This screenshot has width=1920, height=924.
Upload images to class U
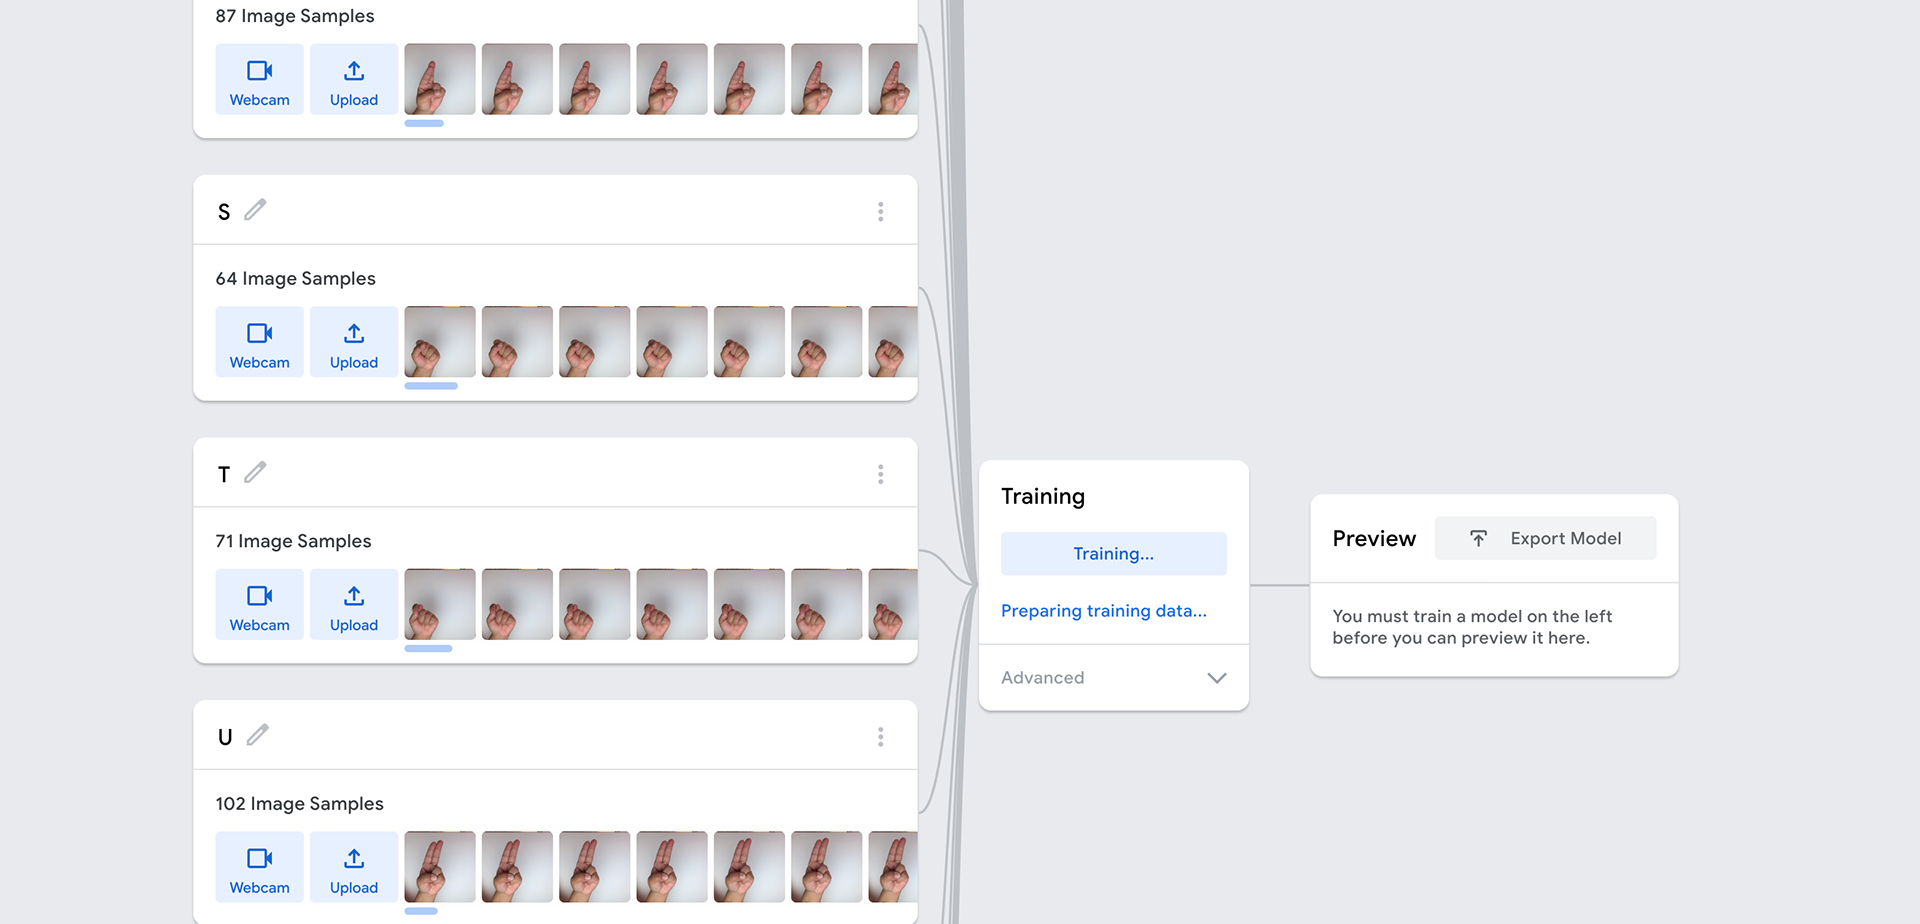354,867
